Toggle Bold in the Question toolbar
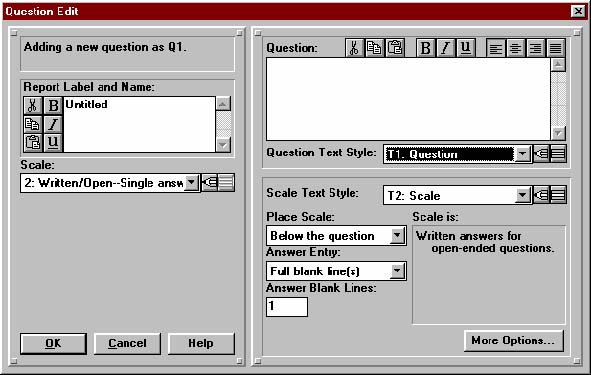 (426, 48)
